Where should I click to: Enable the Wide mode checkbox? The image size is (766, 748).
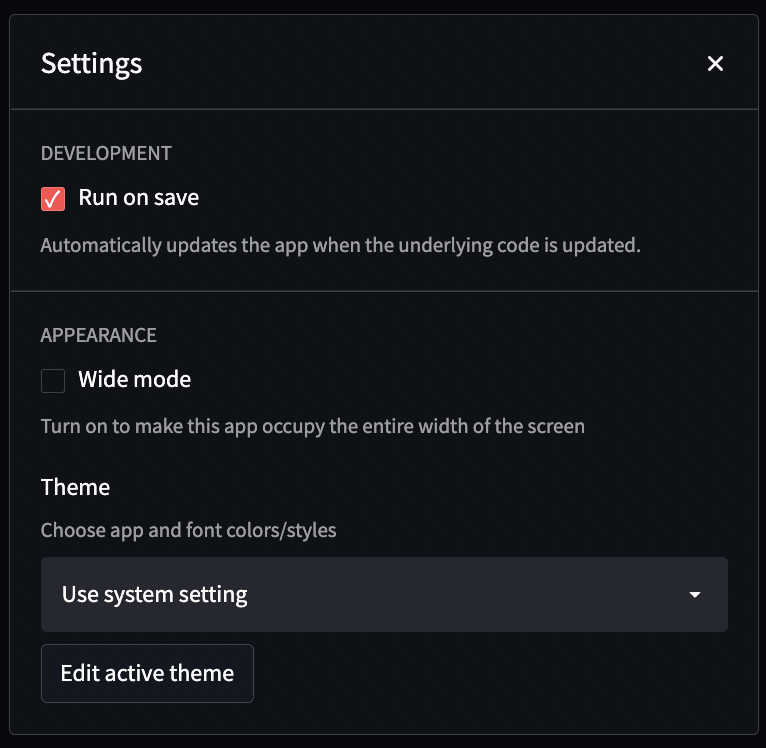pyautogui.click(x=53, y=380)
